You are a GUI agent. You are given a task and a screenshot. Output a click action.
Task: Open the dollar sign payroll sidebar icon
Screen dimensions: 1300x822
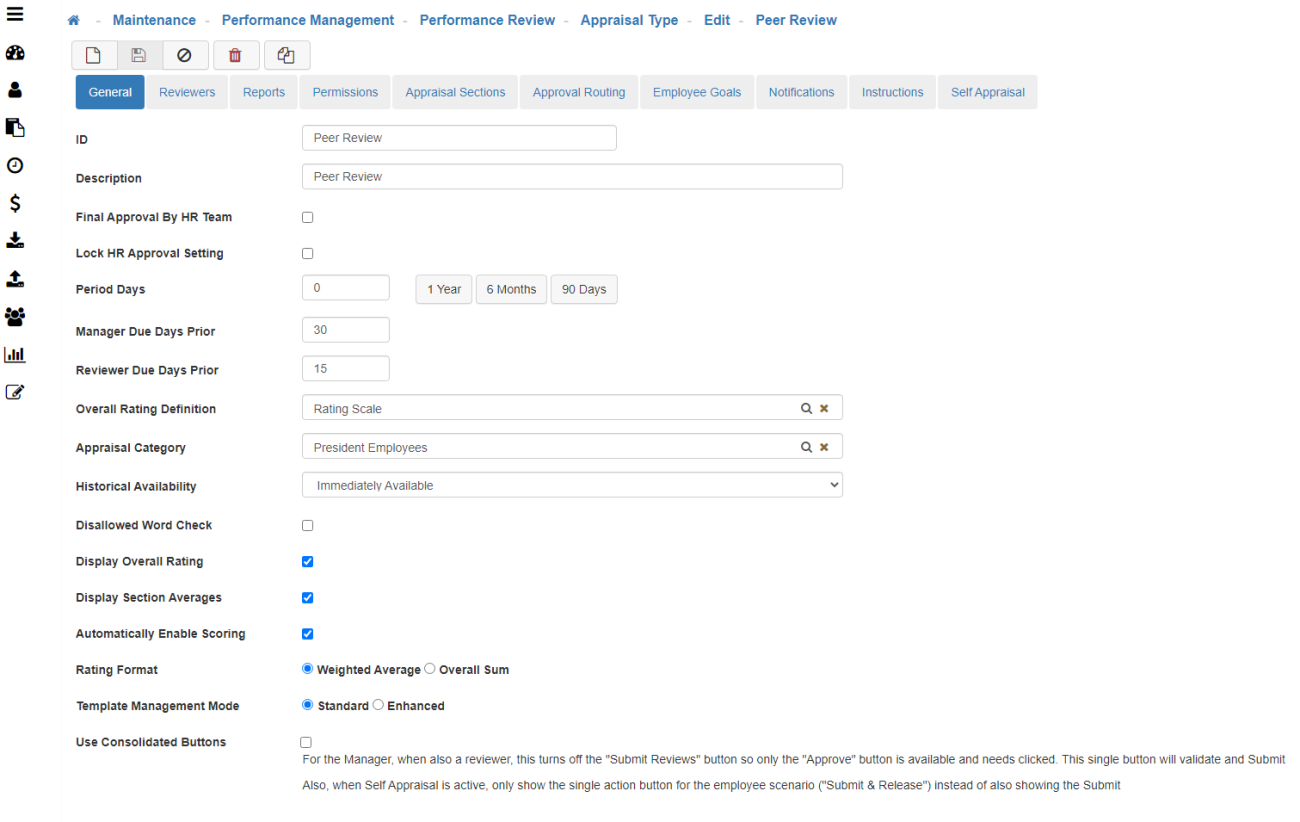tap(15, 203)
